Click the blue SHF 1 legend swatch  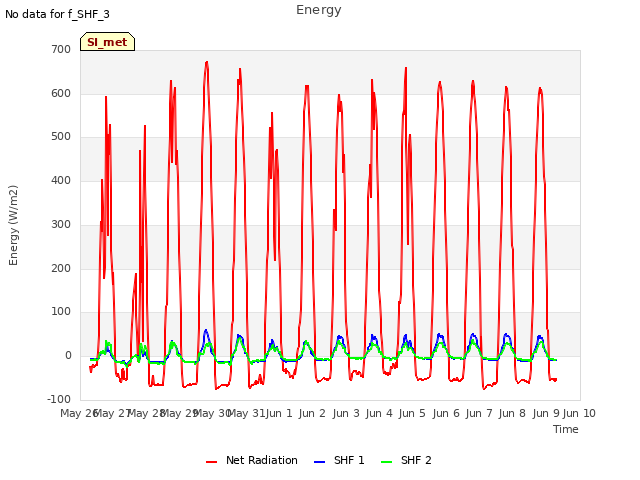(320, 462)
